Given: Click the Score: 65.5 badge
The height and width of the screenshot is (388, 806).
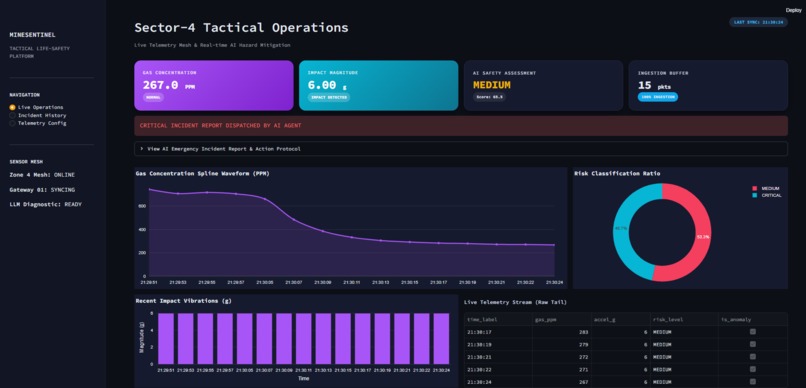Looking at the screenshot, I should point(489,97).
